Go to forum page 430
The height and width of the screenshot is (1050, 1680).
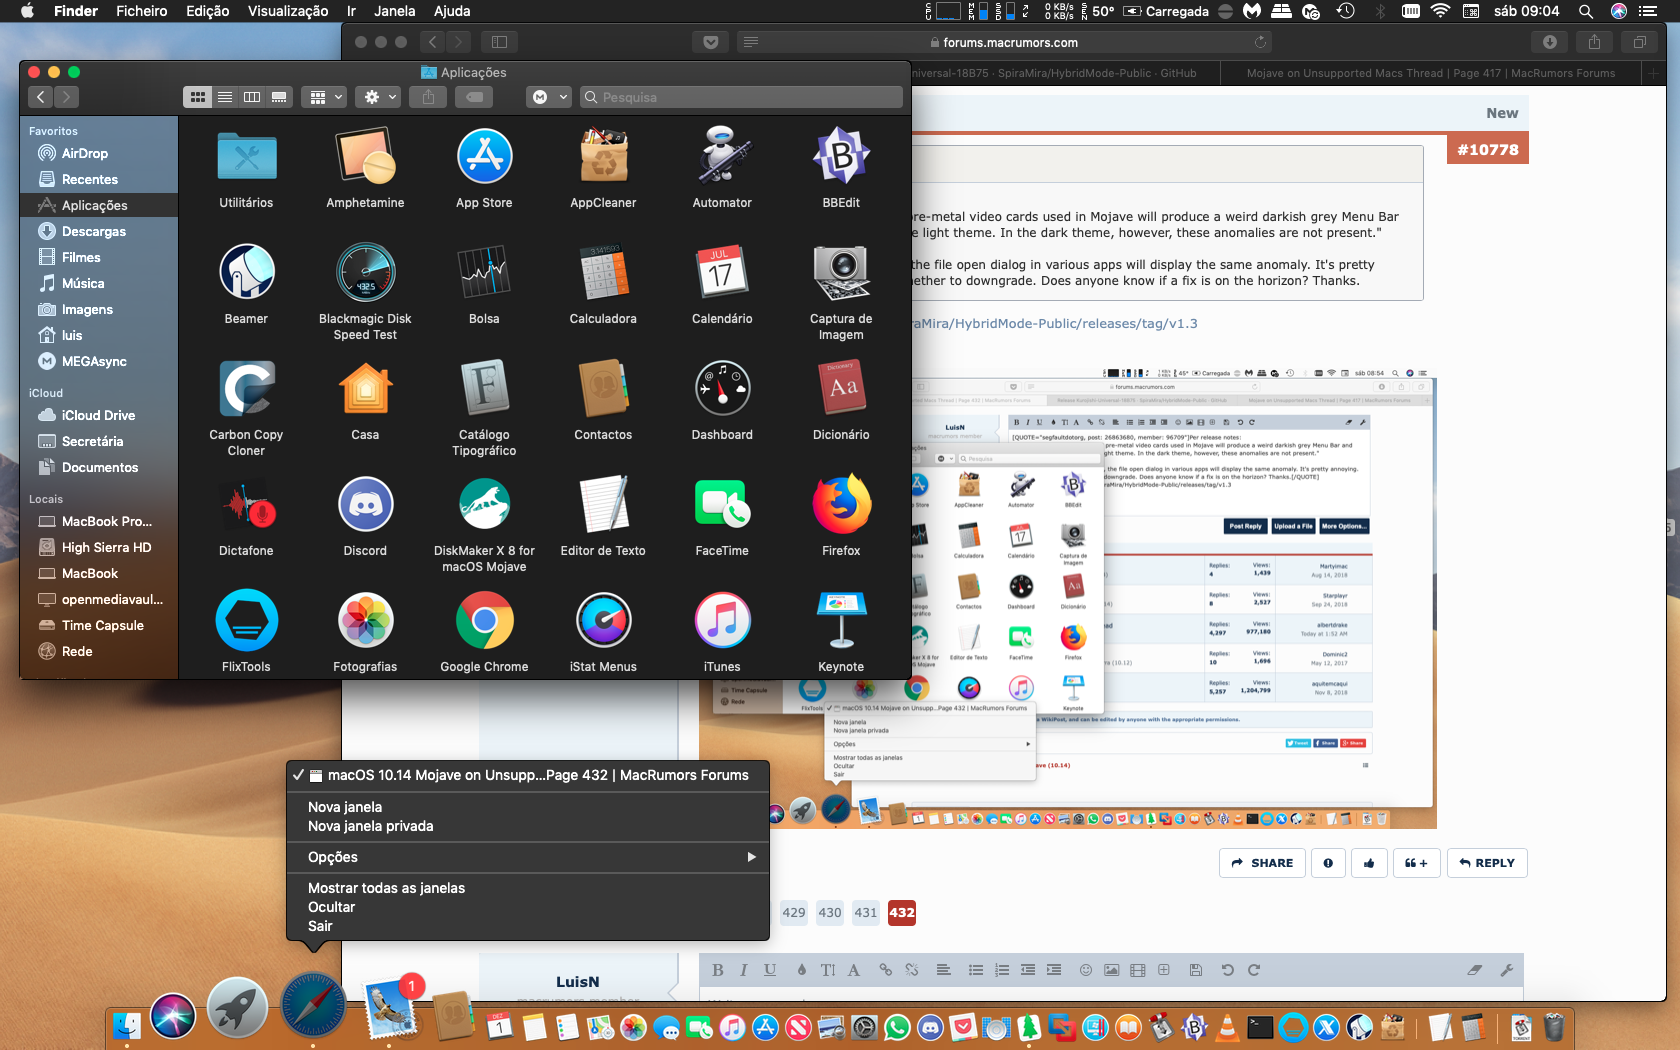tap(830, 912)
